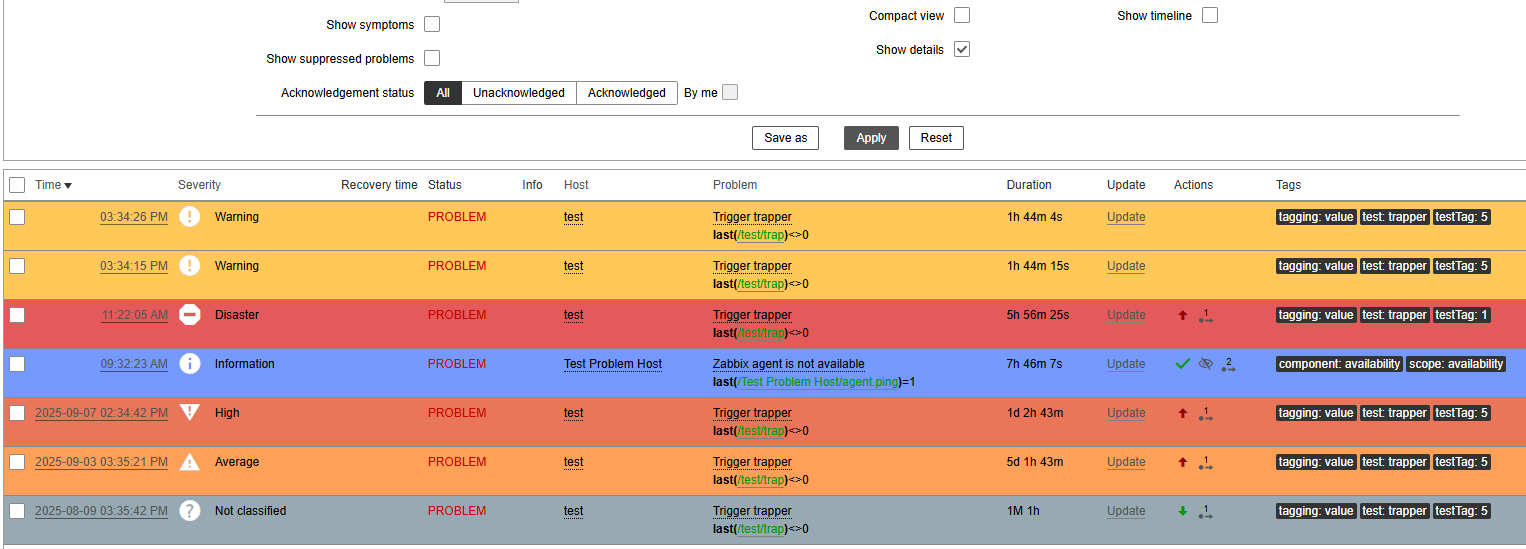The image size is (1526, 549).
Task: Uncheck the Show details checkbox
Action: (x=962, y=49)
